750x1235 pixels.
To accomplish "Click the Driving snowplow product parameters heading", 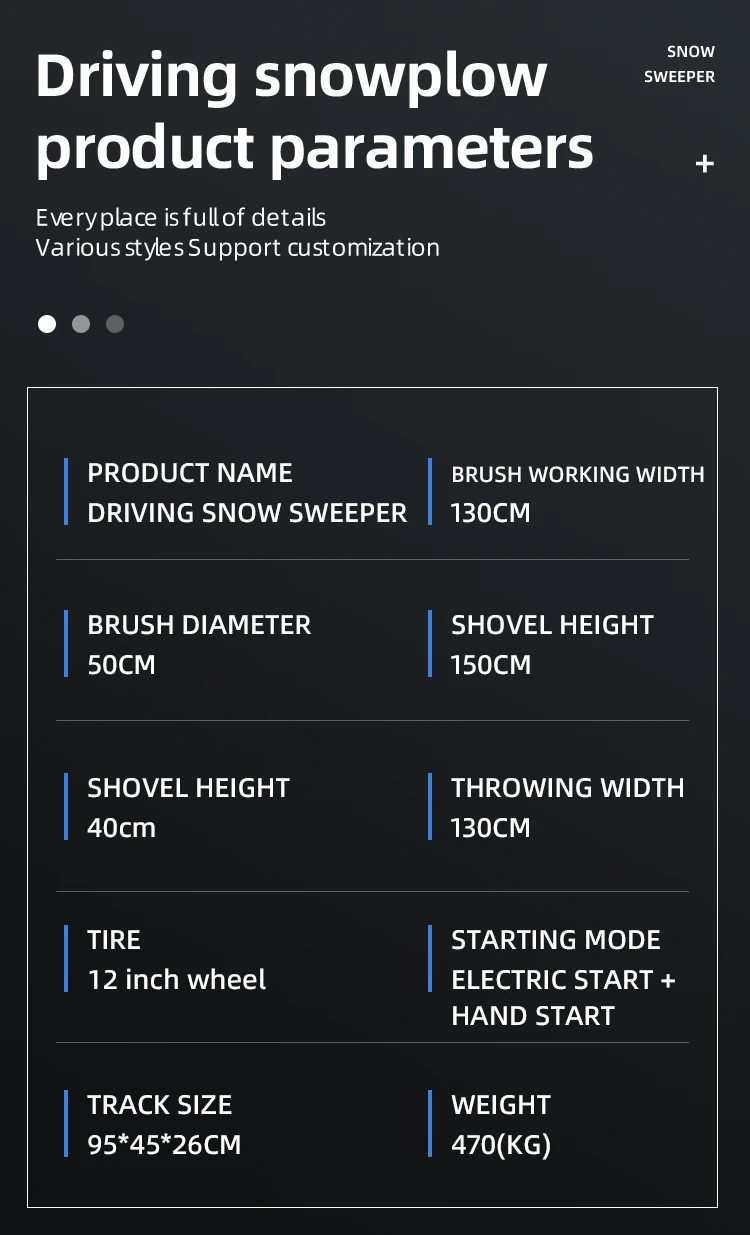I will [x=314, y=110].
